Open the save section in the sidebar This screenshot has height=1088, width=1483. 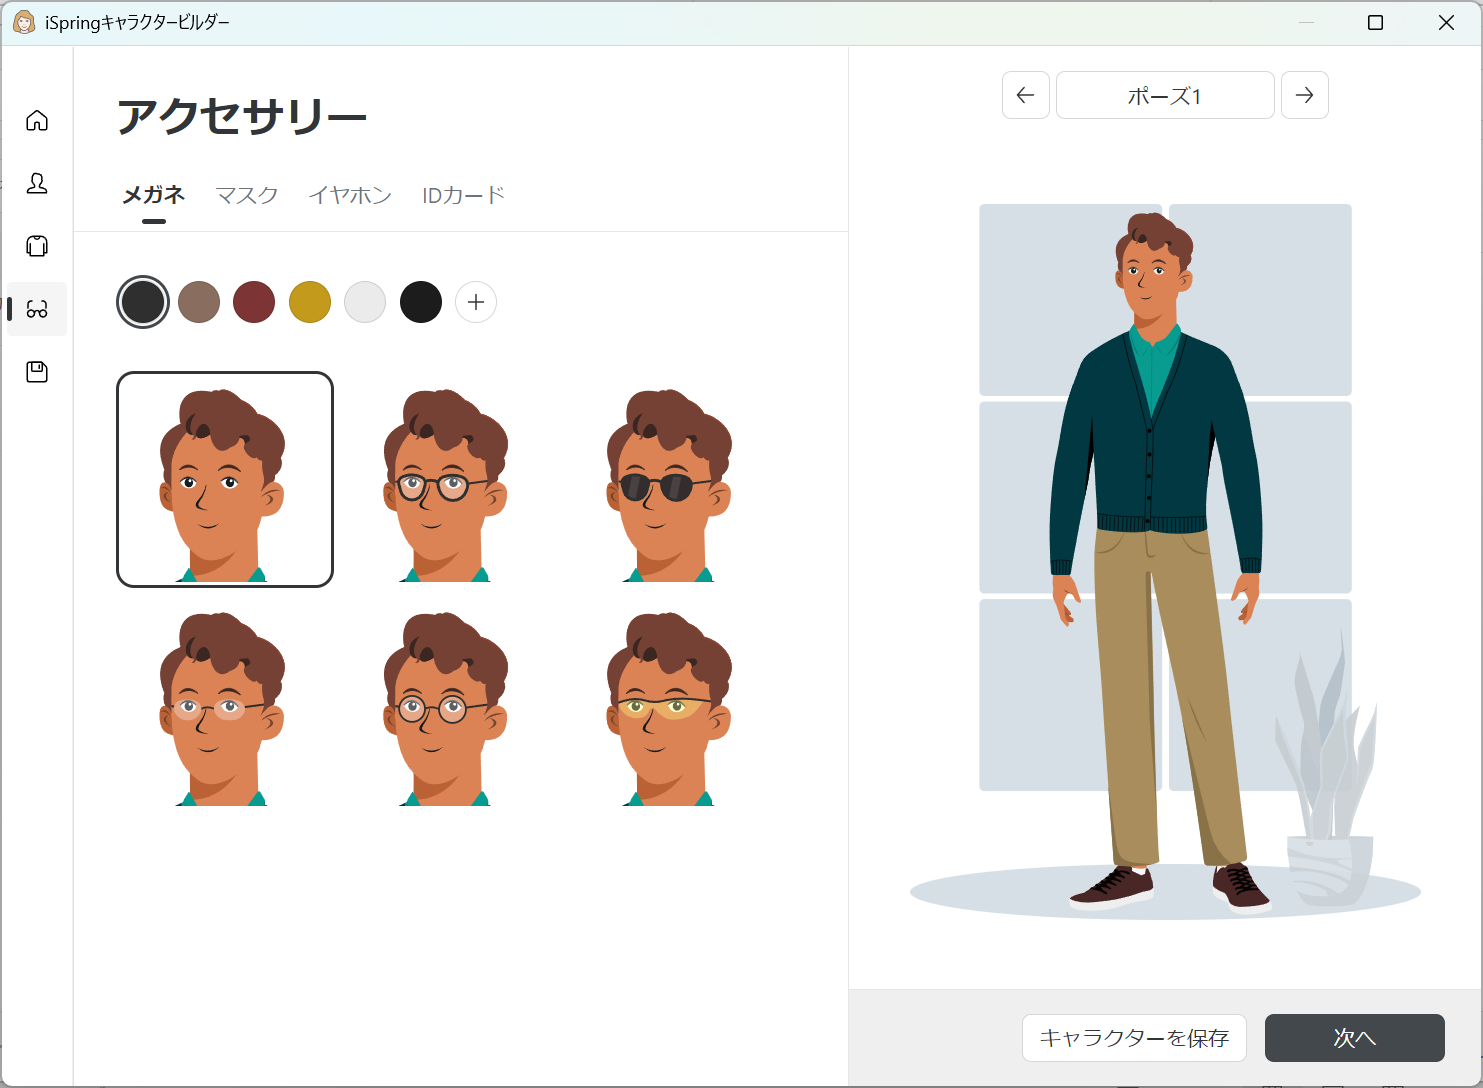(x=37, y=371)
